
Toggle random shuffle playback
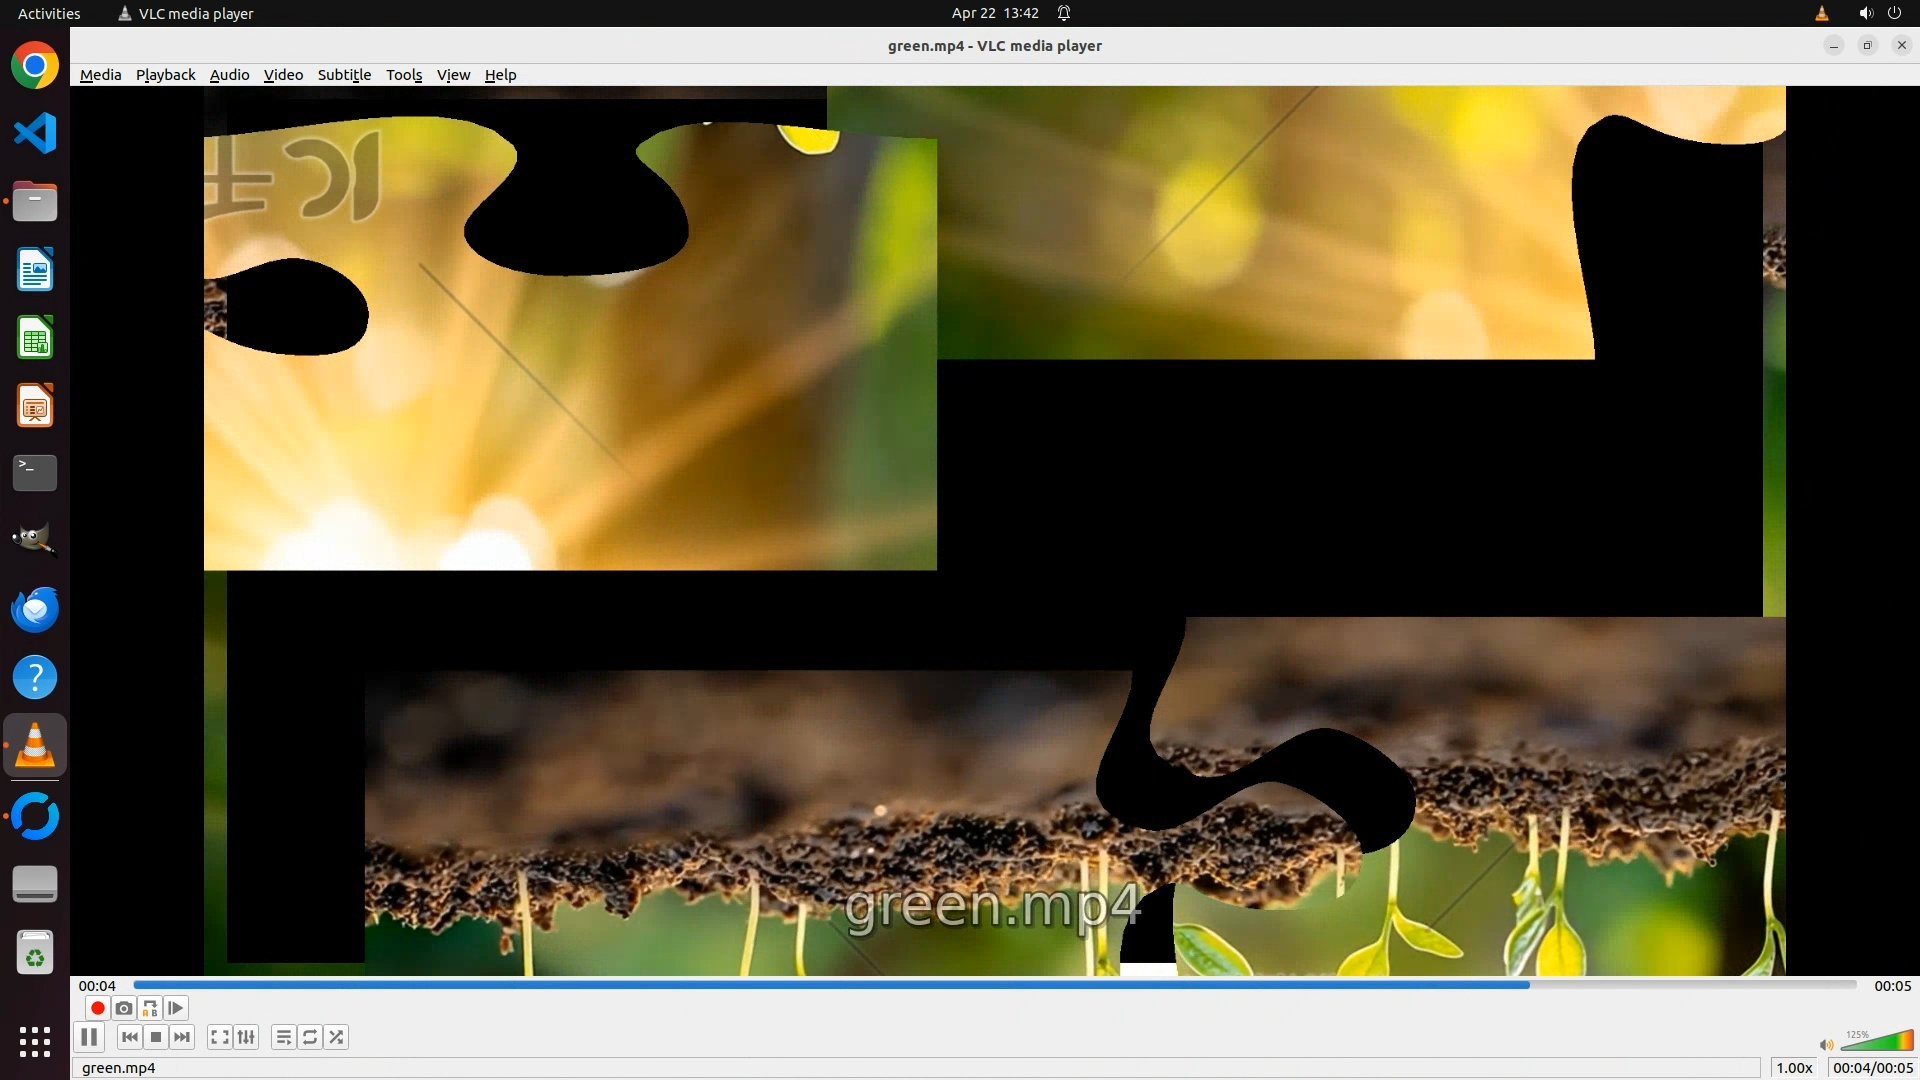[x=337, y=1037]
